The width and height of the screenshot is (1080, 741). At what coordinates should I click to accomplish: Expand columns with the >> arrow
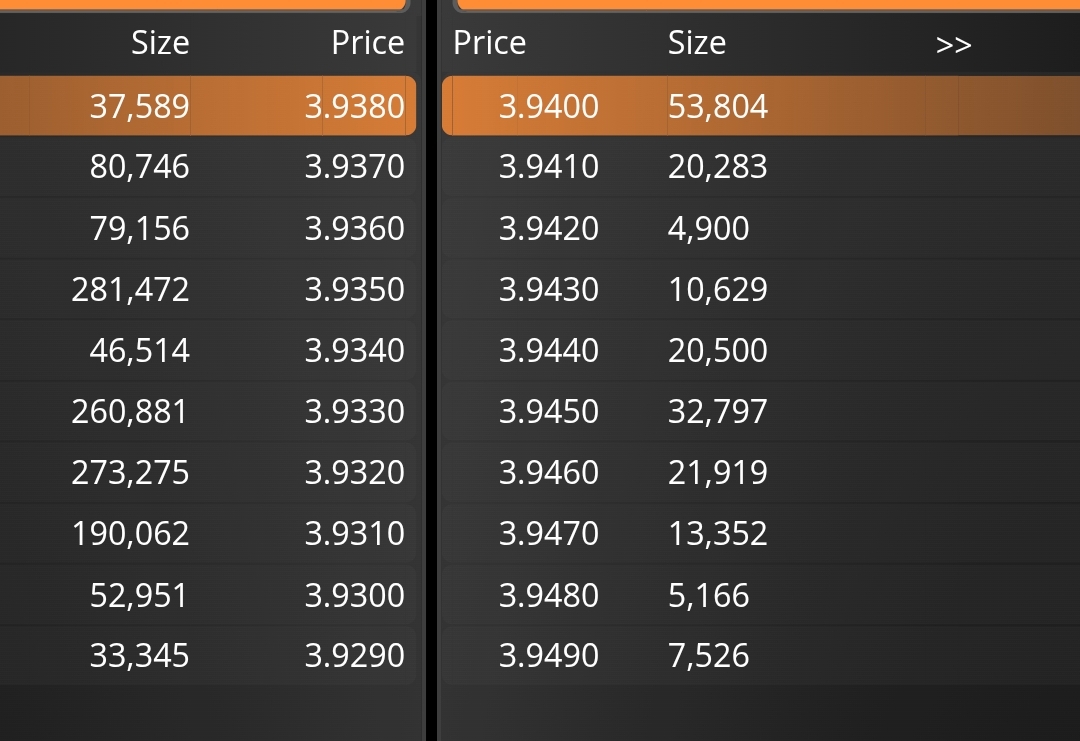coord(953,45)
